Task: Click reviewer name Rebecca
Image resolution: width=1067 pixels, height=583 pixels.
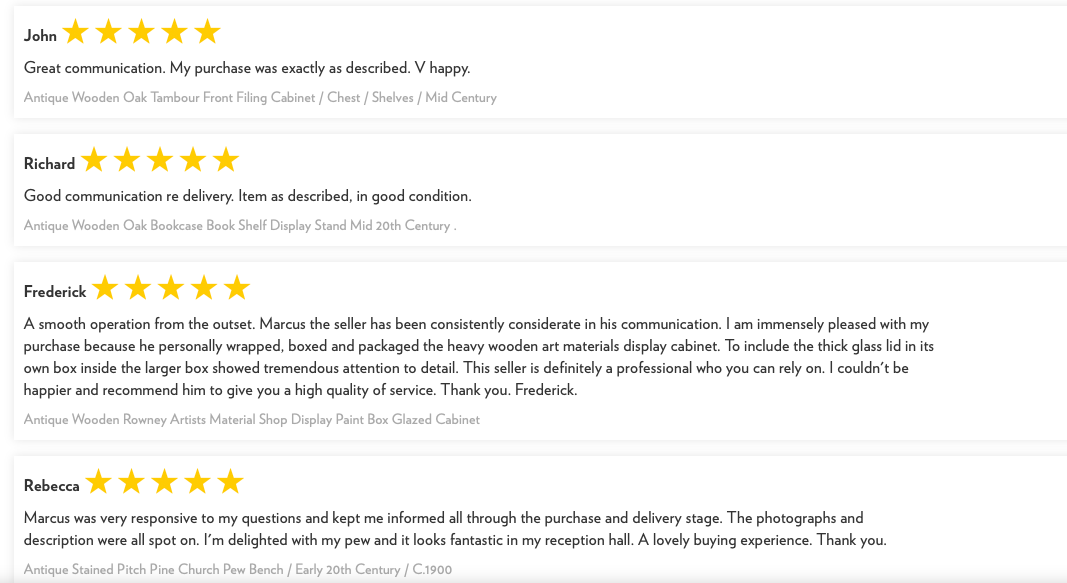Action: [x=52, y=485]
